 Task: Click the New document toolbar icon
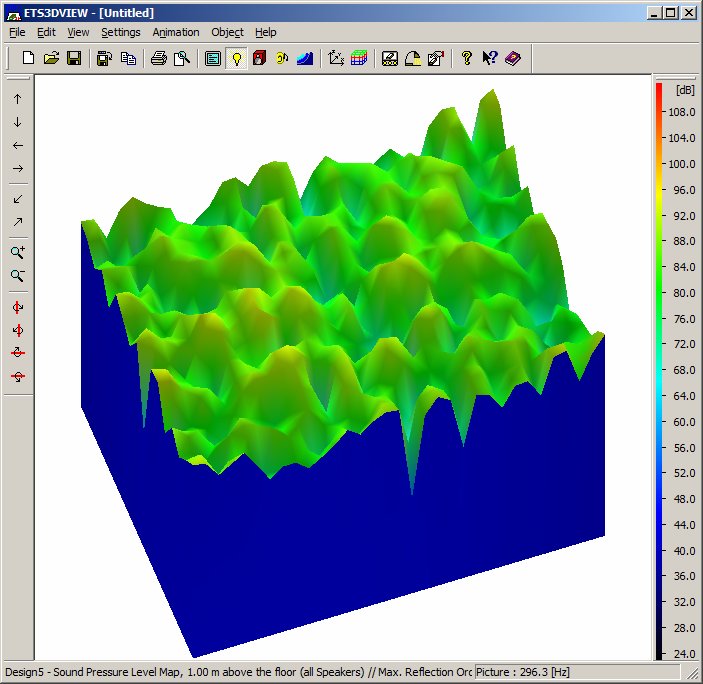point(28,58)
